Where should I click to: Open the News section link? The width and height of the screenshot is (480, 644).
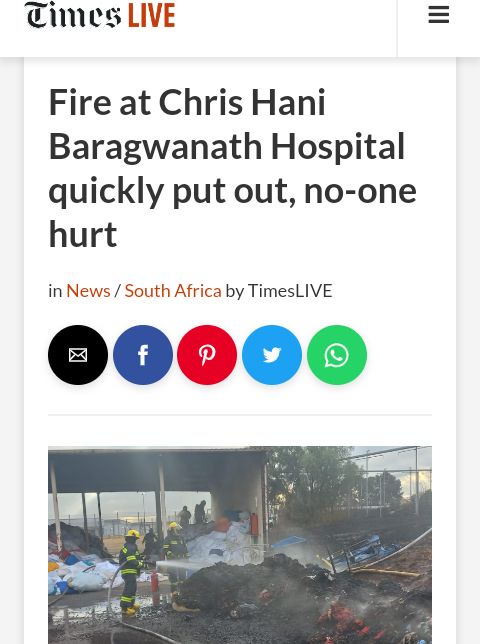coord(88,291)
